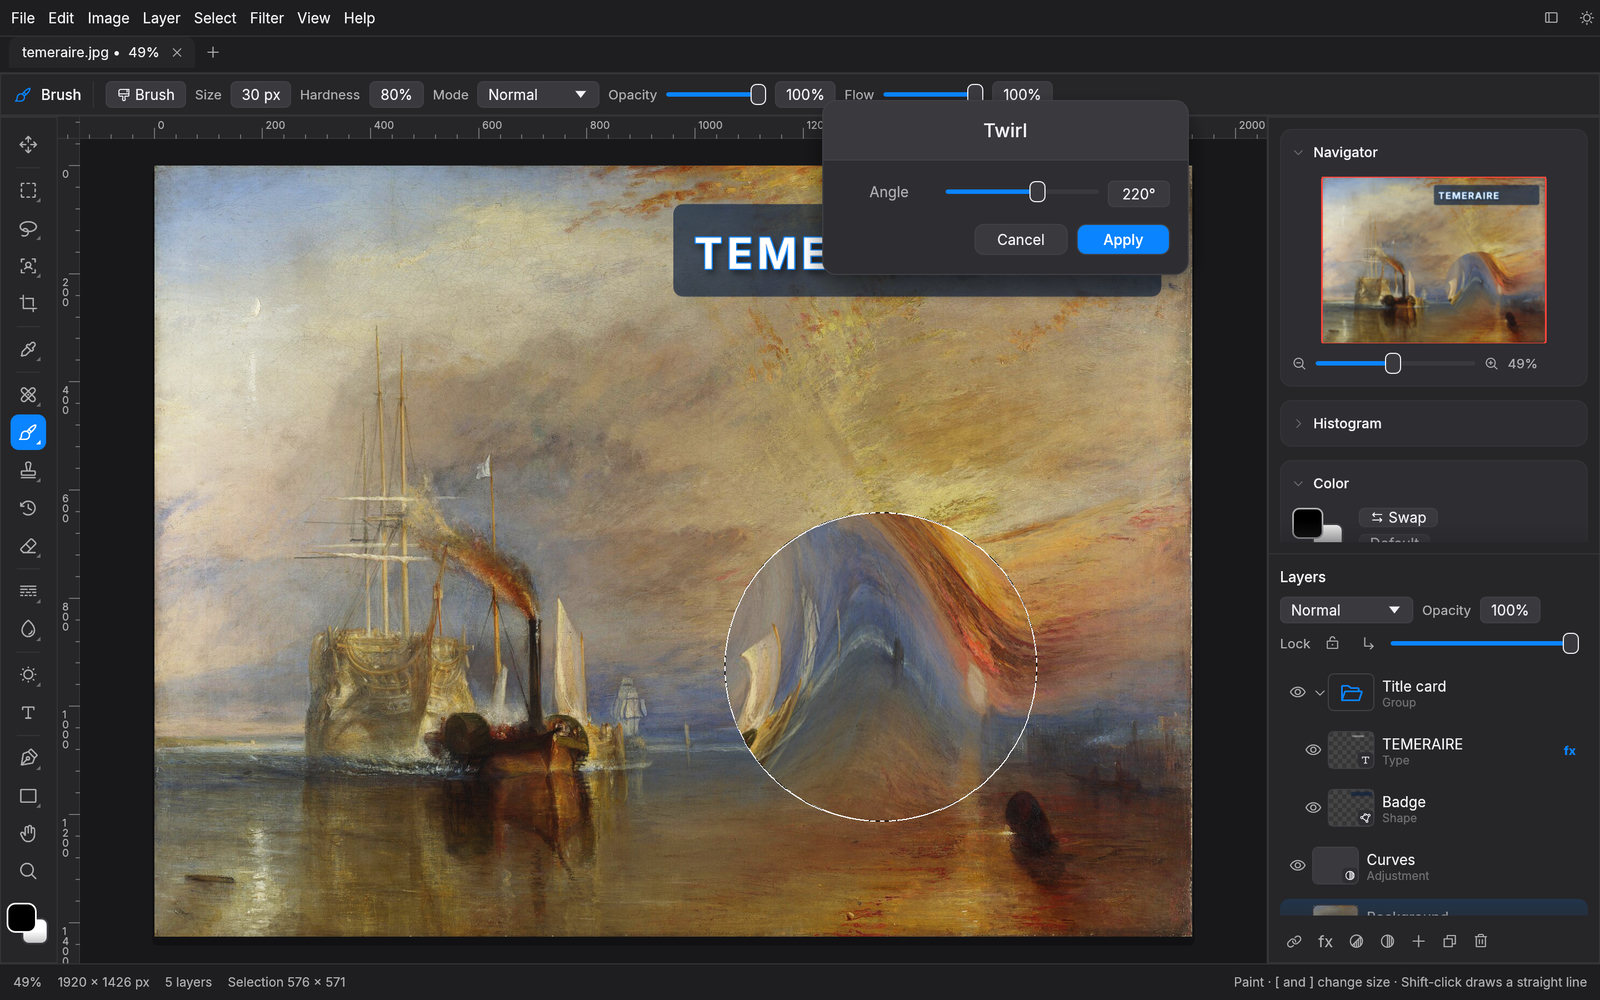Open the layer blend mode dropdown
The width and height of the screenshot is (1600, 1000).
pyautogui.click(x=1346, y=610)
